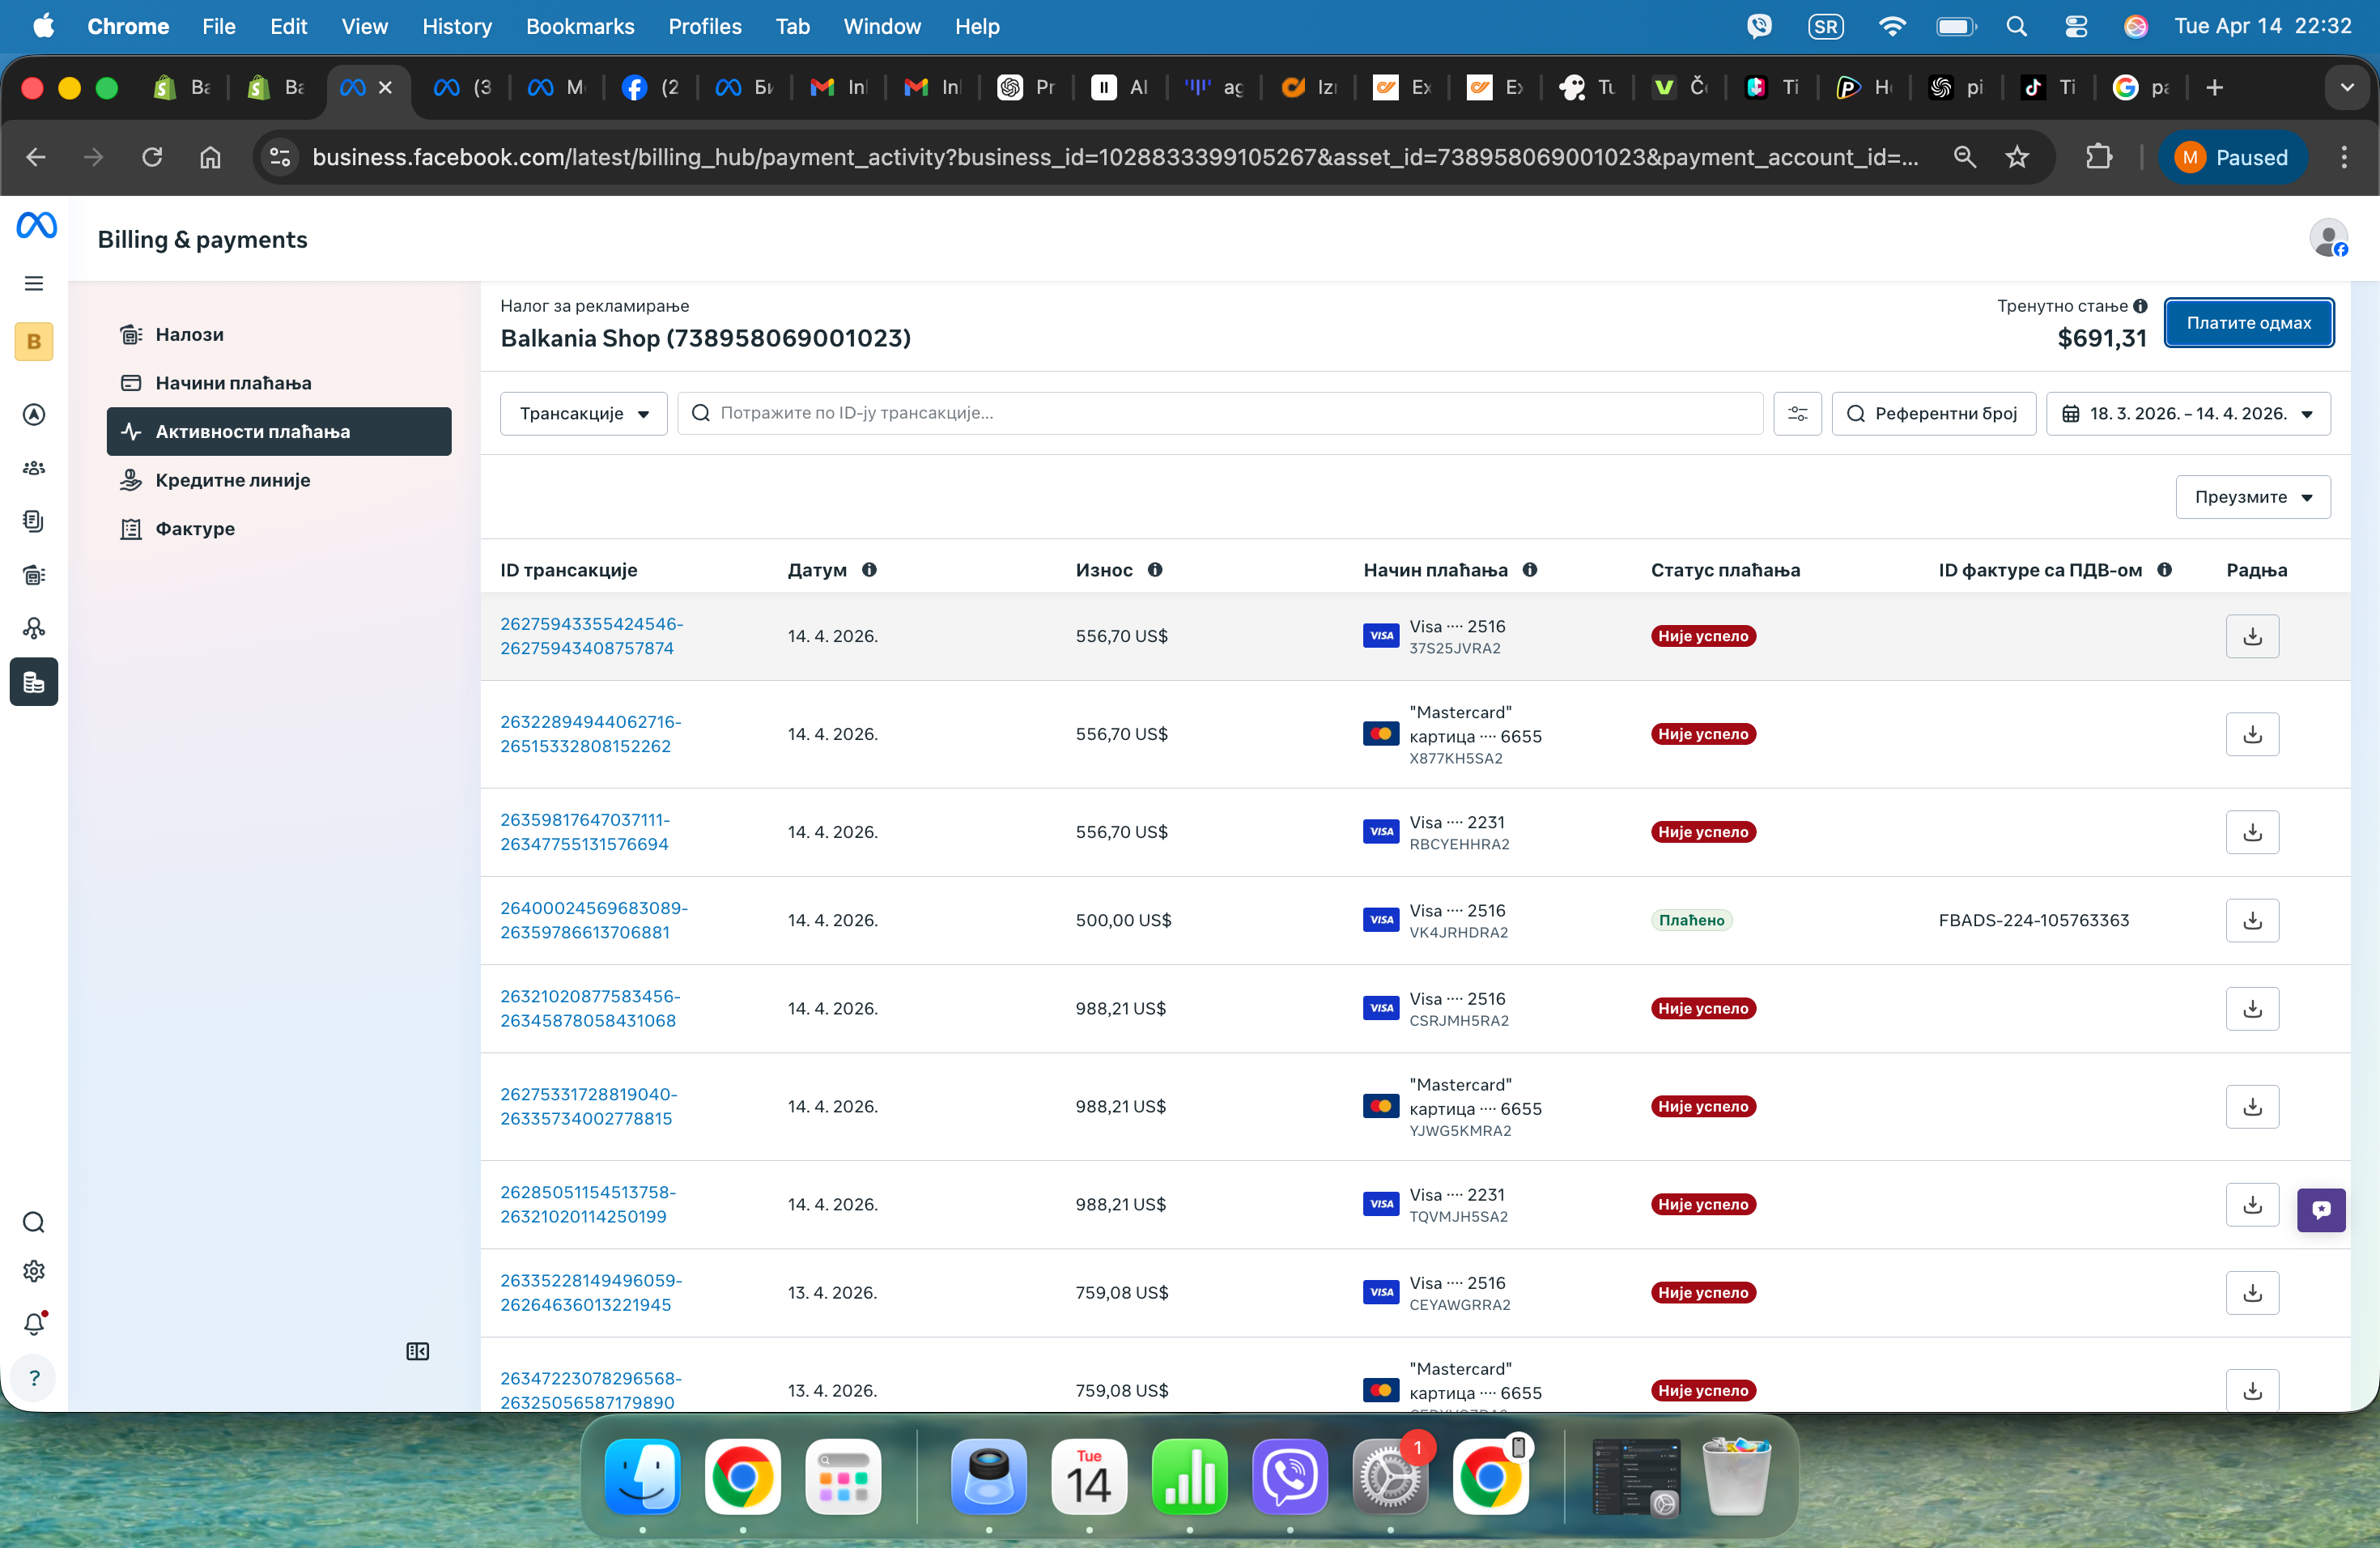Viewport: 2380px width, 1548px height.
Task: Download receipt for Mastercard 6655 556,70 US$ row
Action: (2252, 735)
